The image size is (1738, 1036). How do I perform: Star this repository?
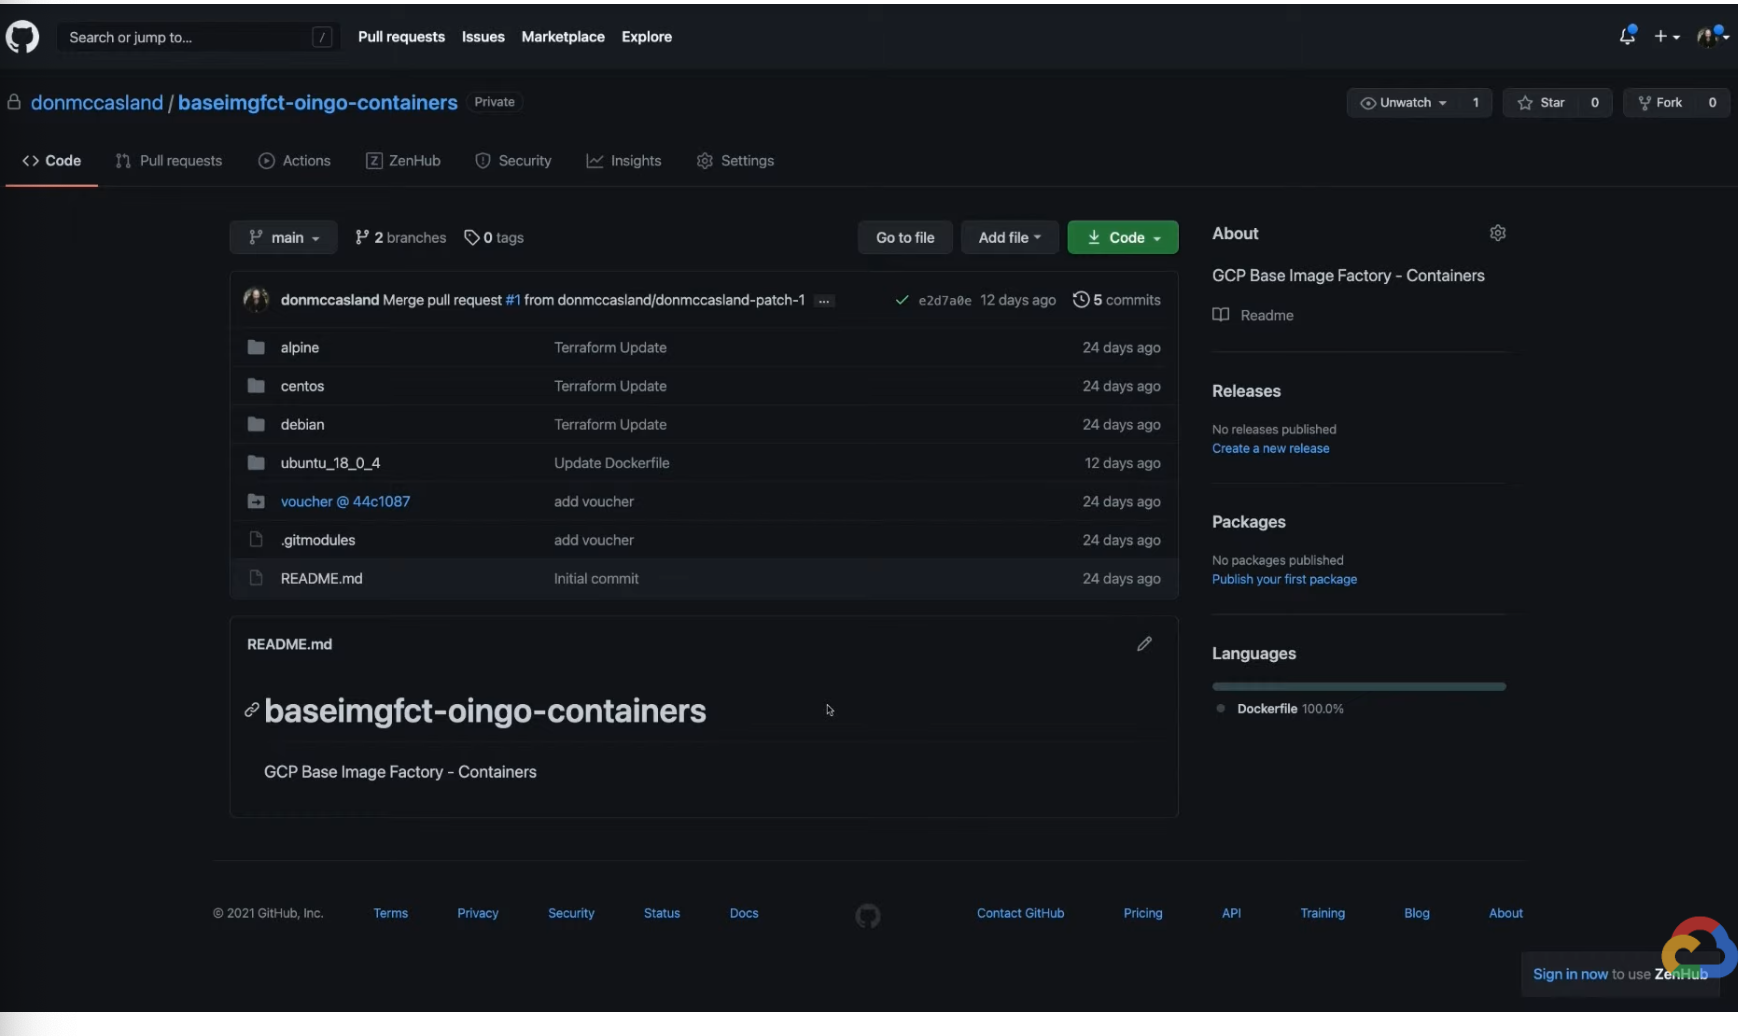(1541, 102)
